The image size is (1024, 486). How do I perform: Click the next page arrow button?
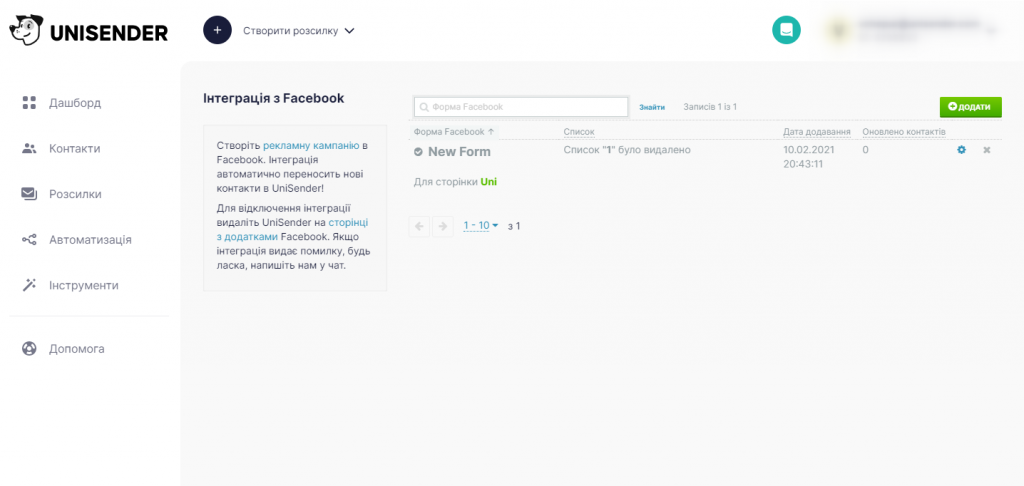(443, 226)
